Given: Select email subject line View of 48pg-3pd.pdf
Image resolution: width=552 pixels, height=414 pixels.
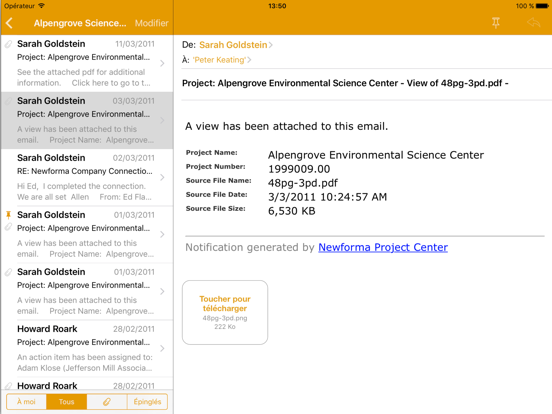Looking at the screenshot, I should point(345,83).
